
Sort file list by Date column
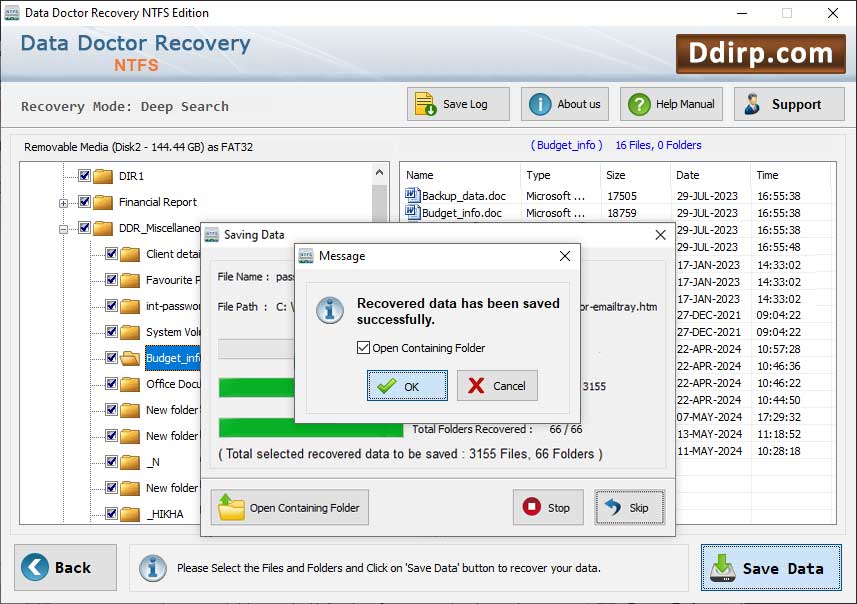711,175
